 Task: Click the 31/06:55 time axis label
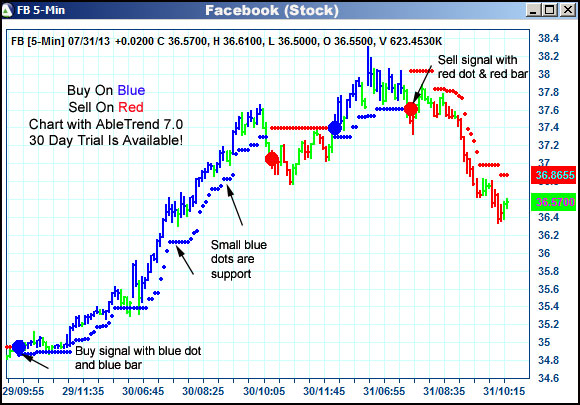(x=384, y=391)
